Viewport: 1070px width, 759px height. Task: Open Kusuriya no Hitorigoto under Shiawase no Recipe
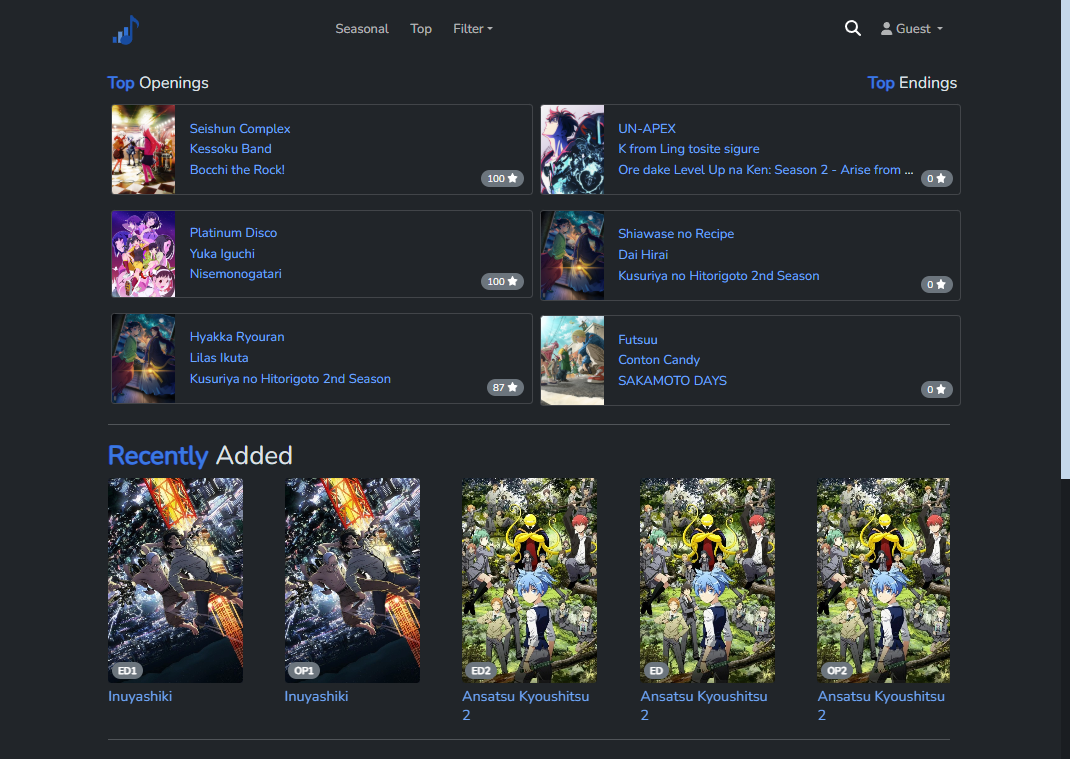[719, 276]
